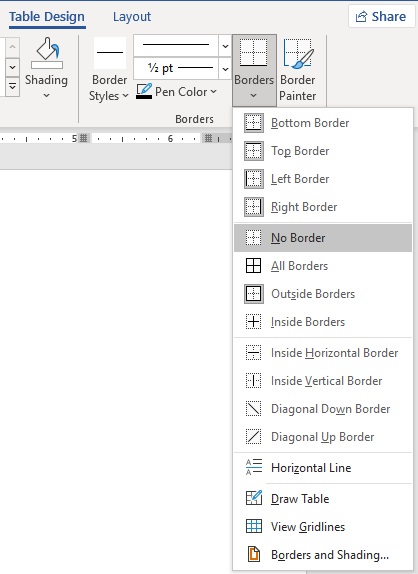Choose the All Borders grid icon

pos(253,266)
